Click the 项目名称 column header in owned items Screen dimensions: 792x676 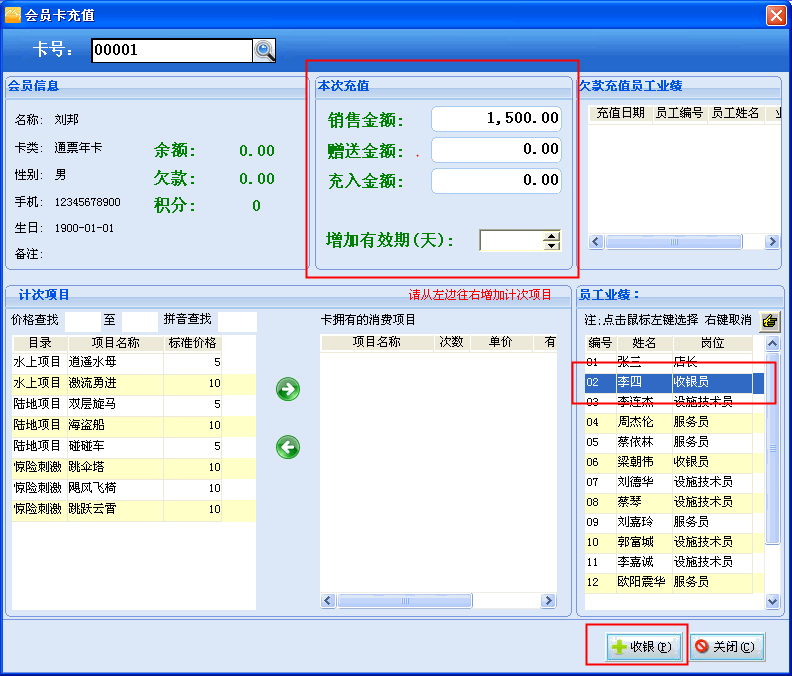click(376, 342)
